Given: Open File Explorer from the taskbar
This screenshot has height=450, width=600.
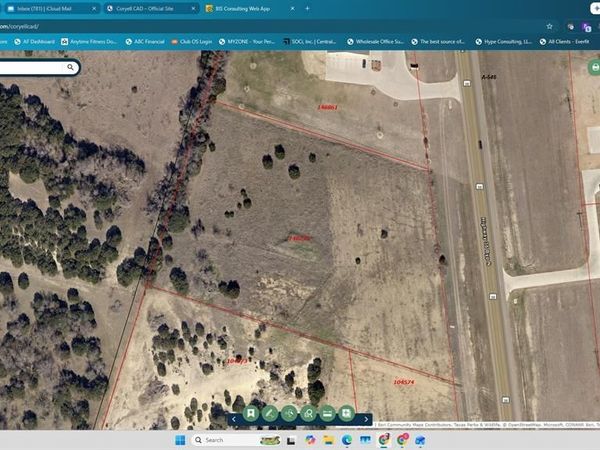Looking at the screenshot, I should [328, 440].
